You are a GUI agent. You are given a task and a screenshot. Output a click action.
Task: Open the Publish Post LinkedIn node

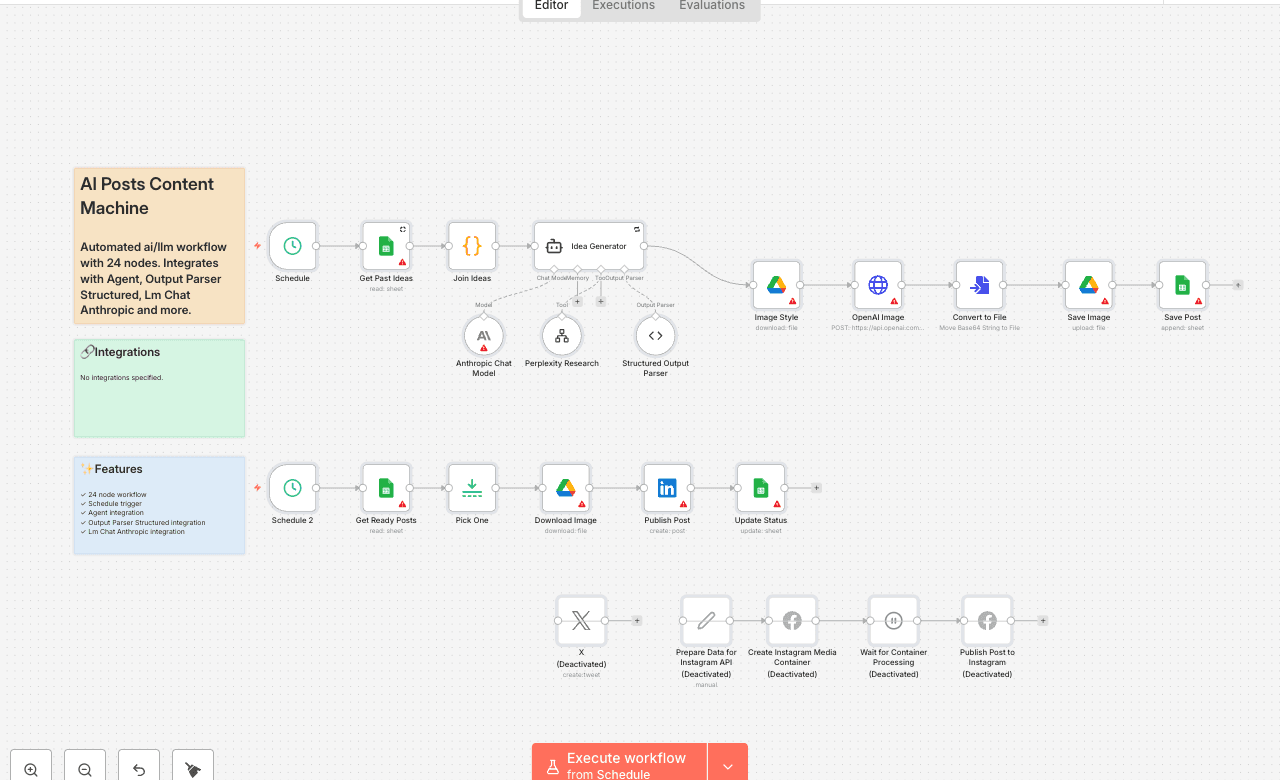pos(667,488)
